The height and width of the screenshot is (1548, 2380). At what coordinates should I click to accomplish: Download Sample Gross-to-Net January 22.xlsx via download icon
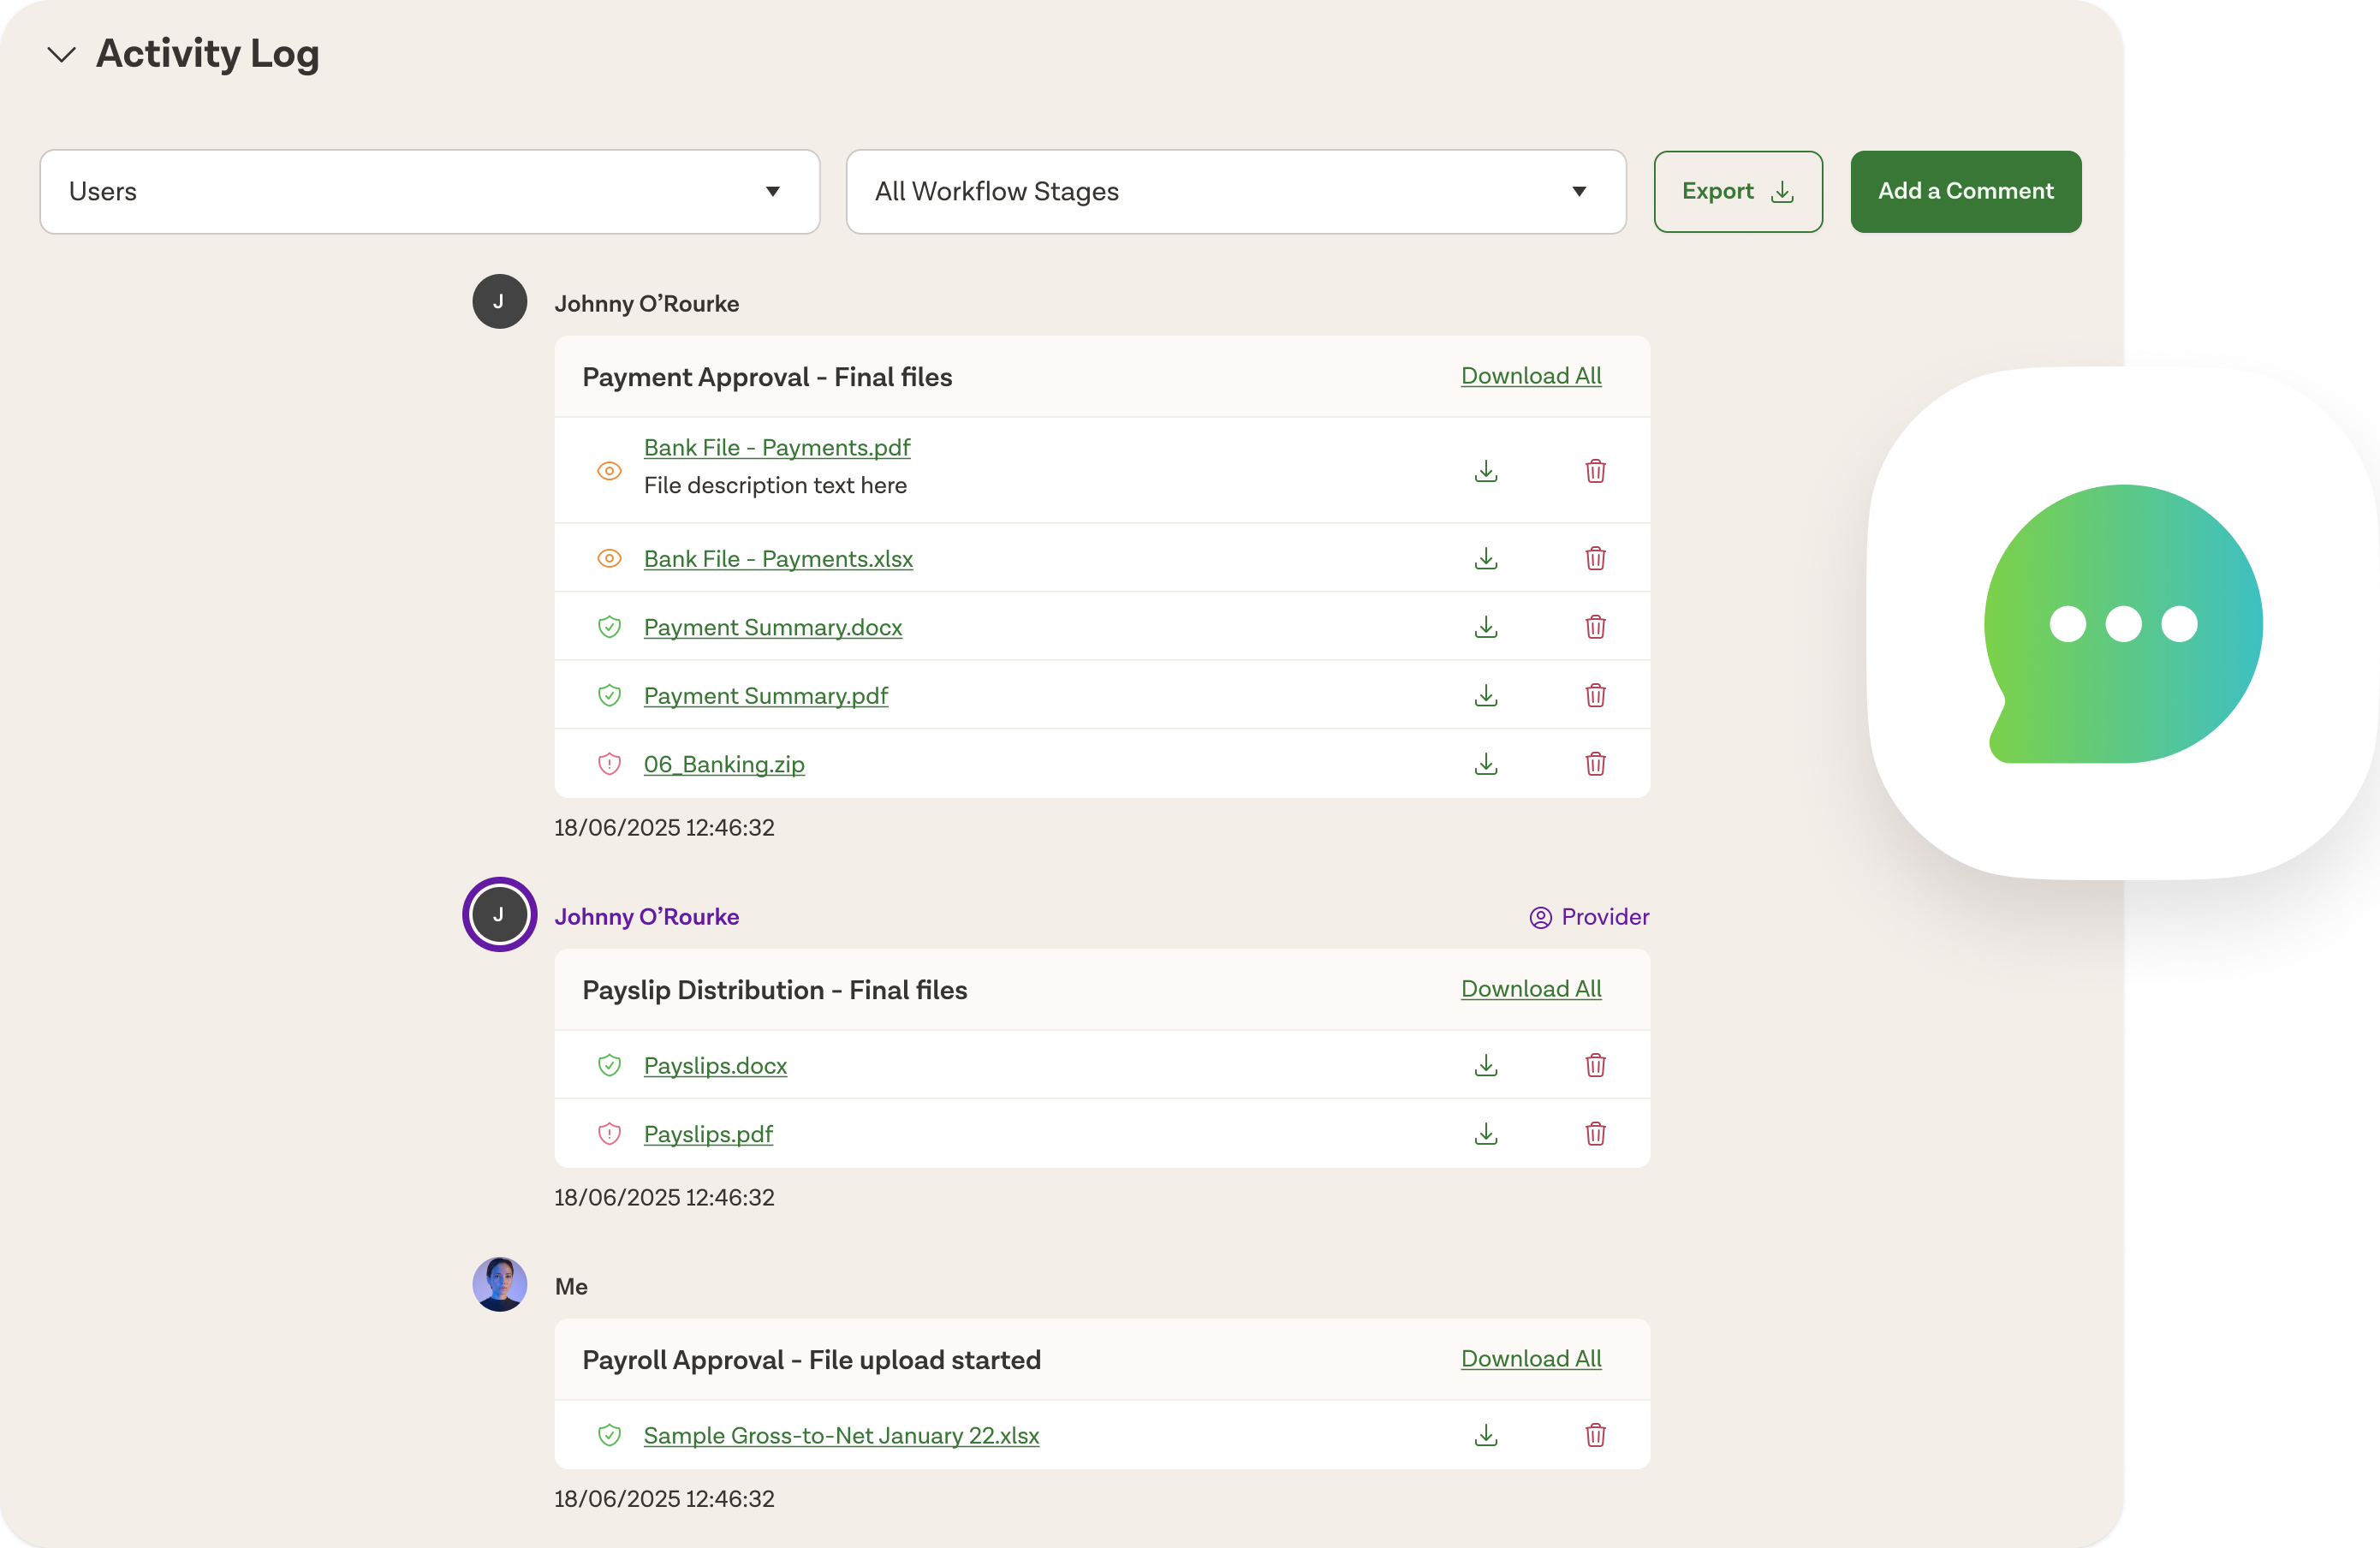point(1486,1435)
